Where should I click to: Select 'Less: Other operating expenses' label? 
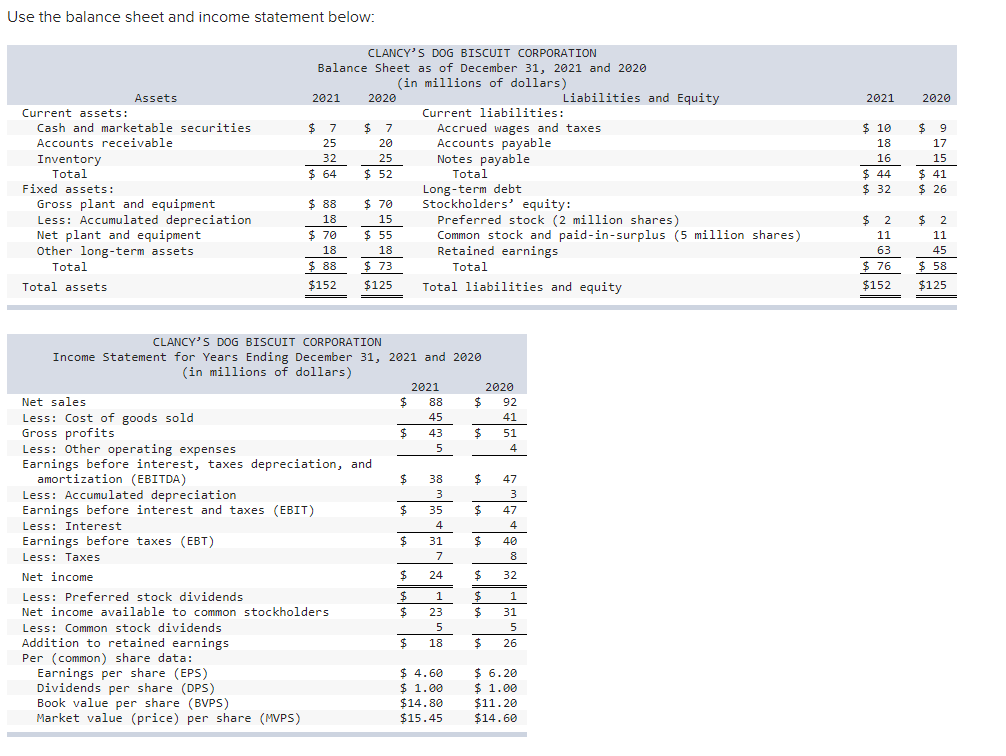129,449
